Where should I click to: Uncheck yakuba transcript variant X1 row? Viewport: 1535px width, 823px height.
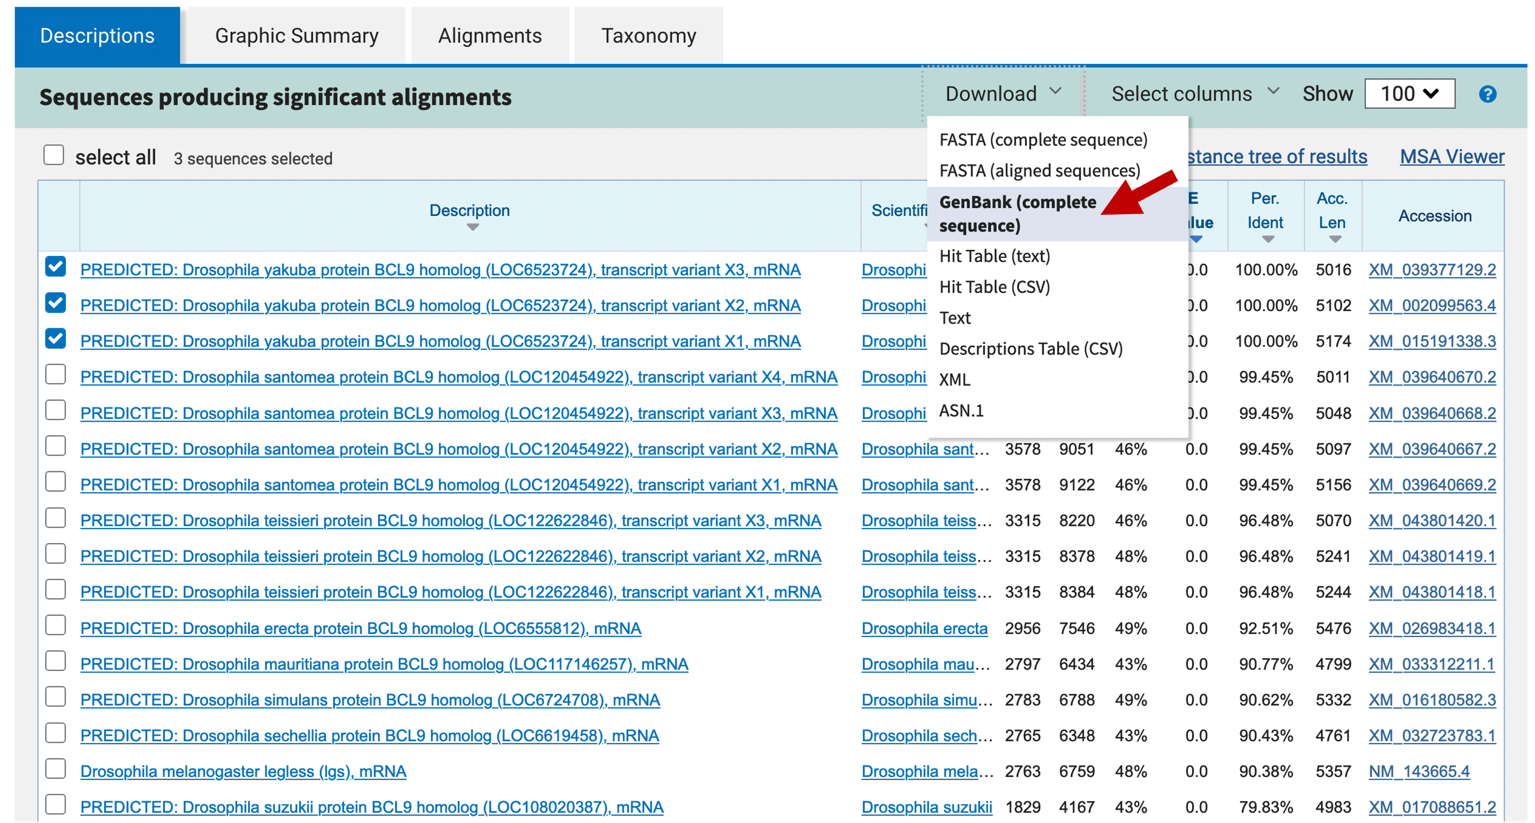pyautogui.click(x=56, y=339)
